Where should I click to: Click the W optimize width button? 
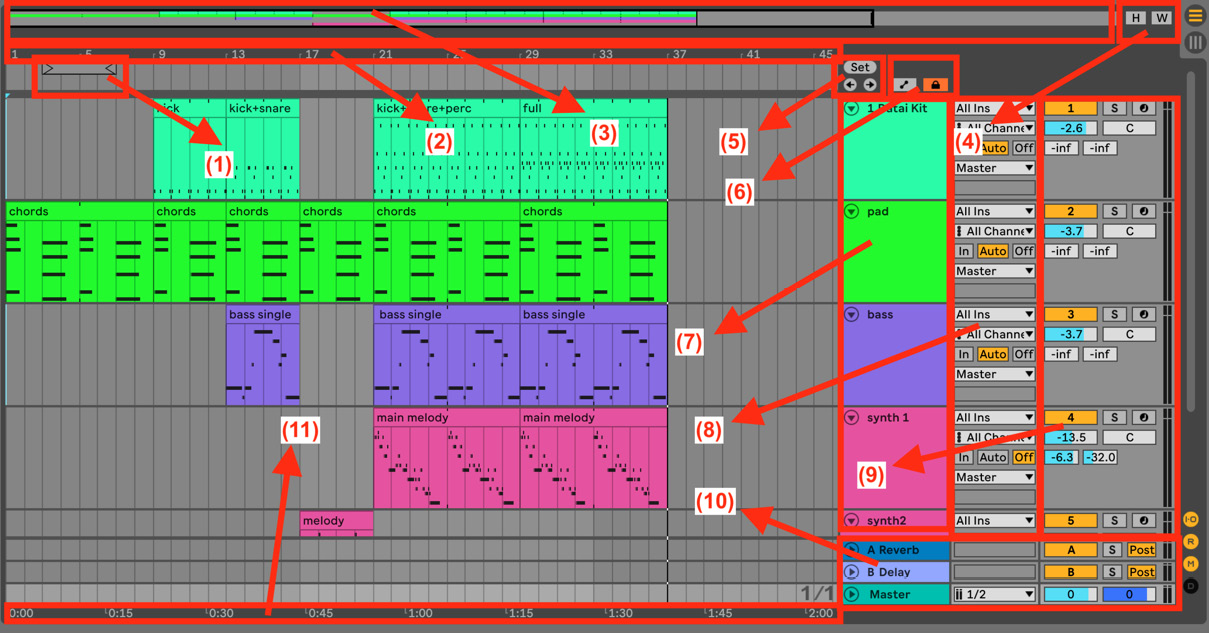point(1161,17)
